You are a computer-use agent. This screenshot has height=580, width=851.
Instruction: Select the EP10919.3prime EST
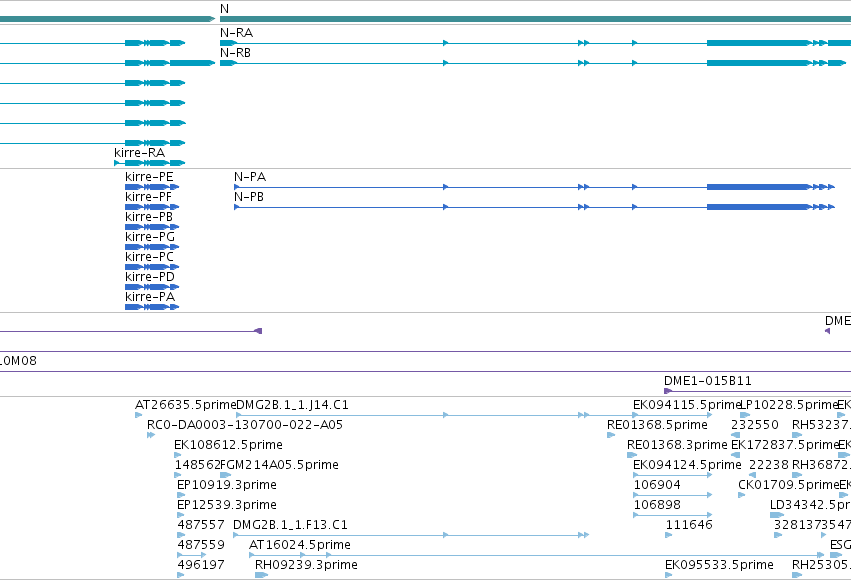click(x=181, y=495)
